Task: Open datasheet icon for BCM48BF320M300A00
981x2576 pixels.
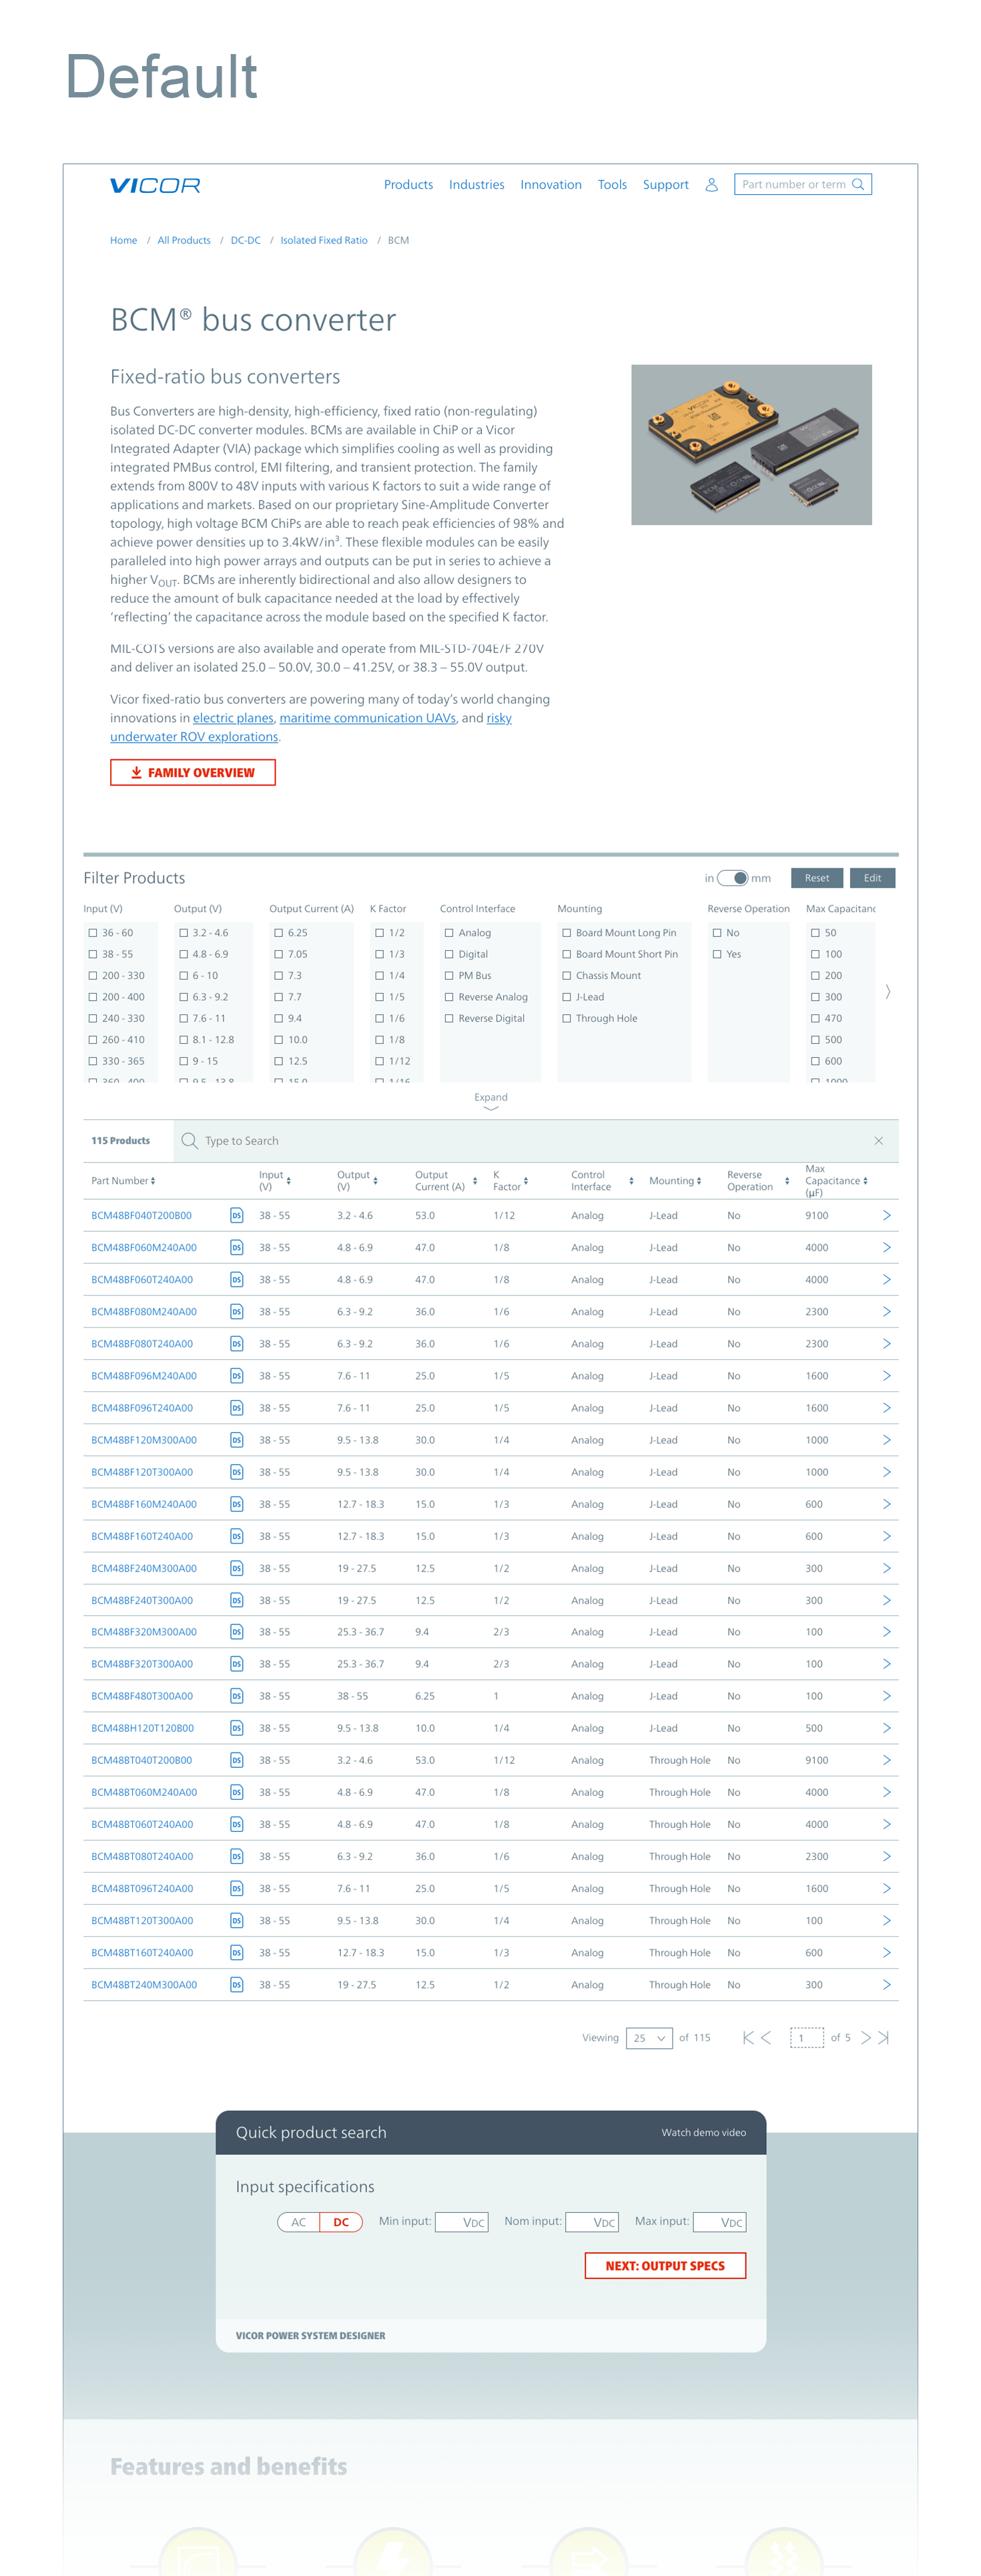Action: pyautogui.click(x=236, y=1631)
